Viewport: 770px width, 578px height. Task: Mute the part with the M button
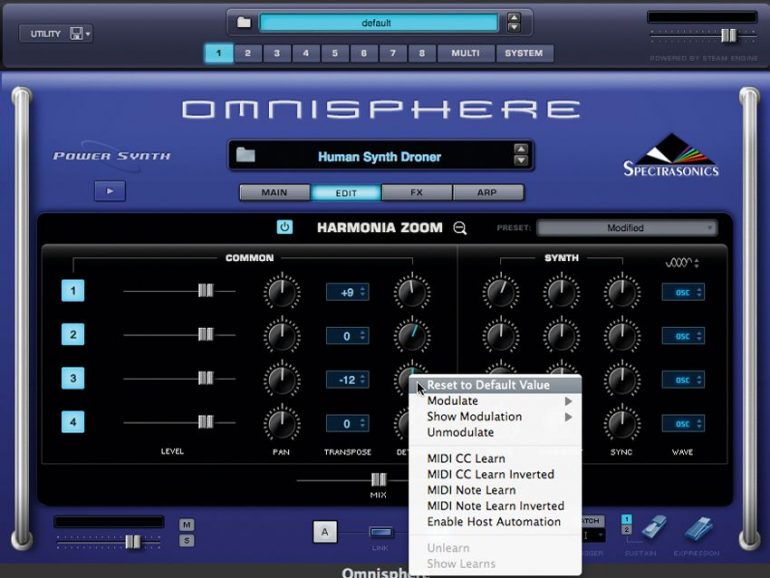click(187, 524)
